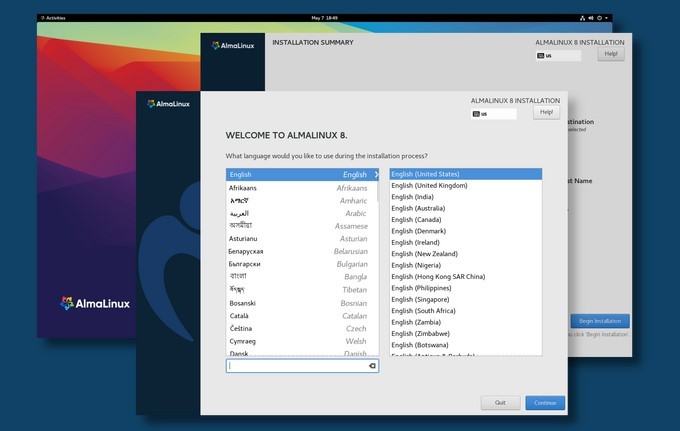Select Čeština in the language list
Image resolution: width=680 pixels, height=431 pixels.
pos(302,329)
